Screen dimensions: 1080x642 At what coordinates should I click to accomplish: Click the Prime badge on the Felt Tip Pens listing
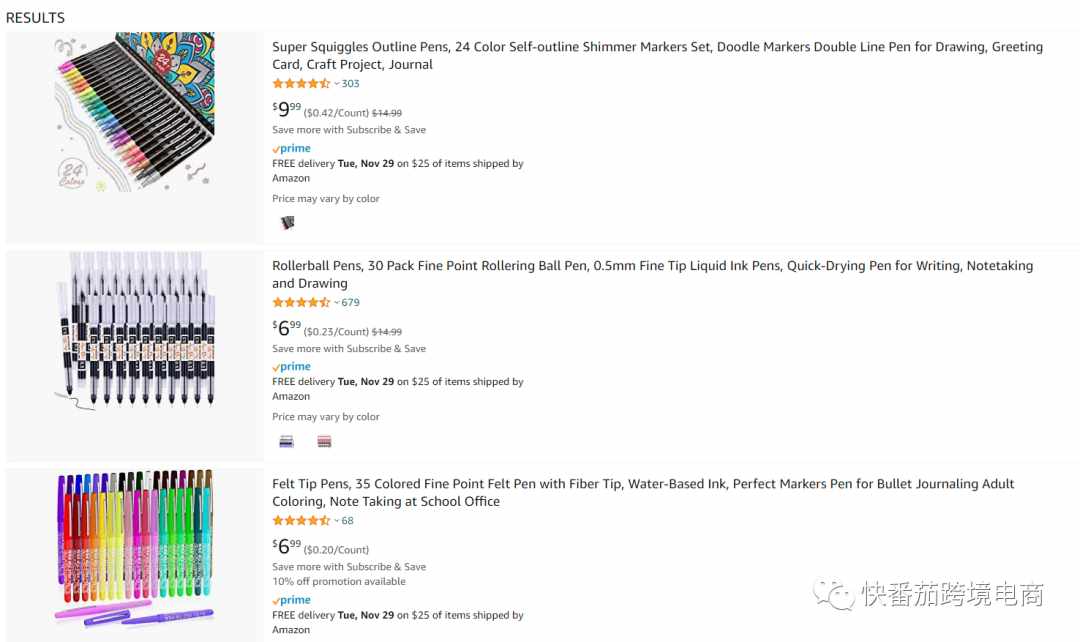click(x=291, y=600)
